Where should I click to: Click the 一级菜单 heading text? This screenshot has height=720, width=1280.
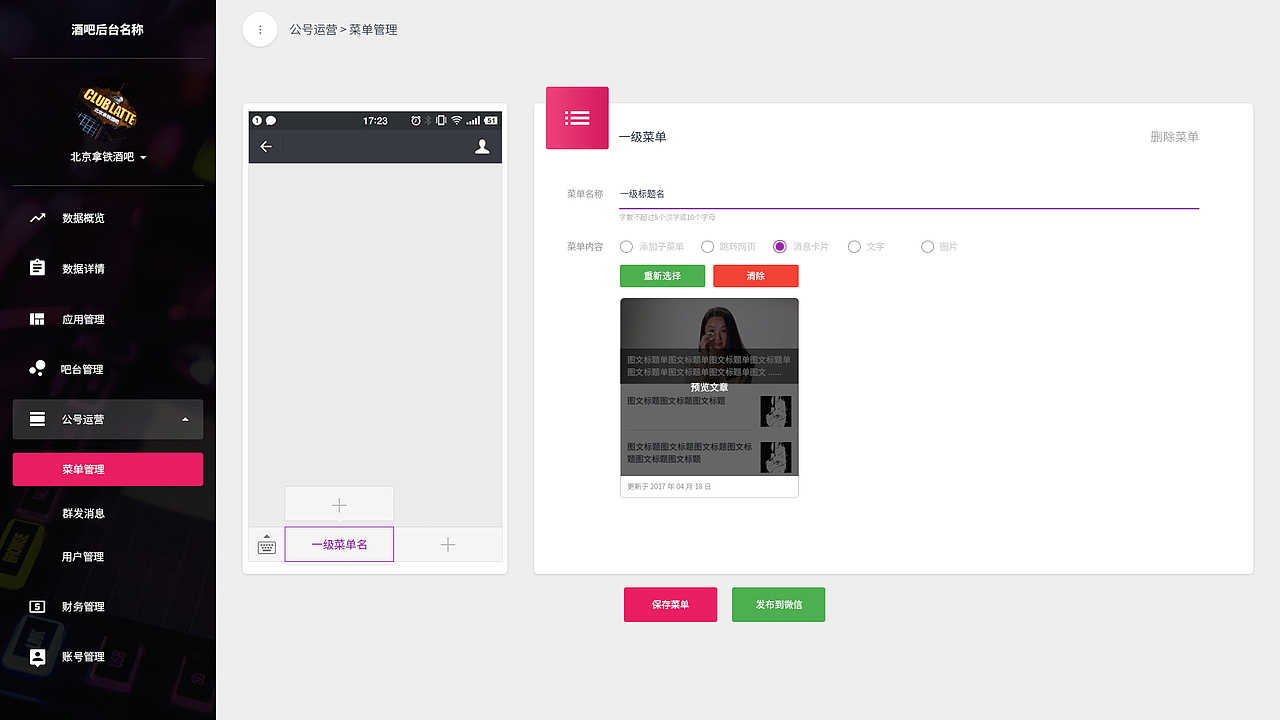(x=642, y=137)
